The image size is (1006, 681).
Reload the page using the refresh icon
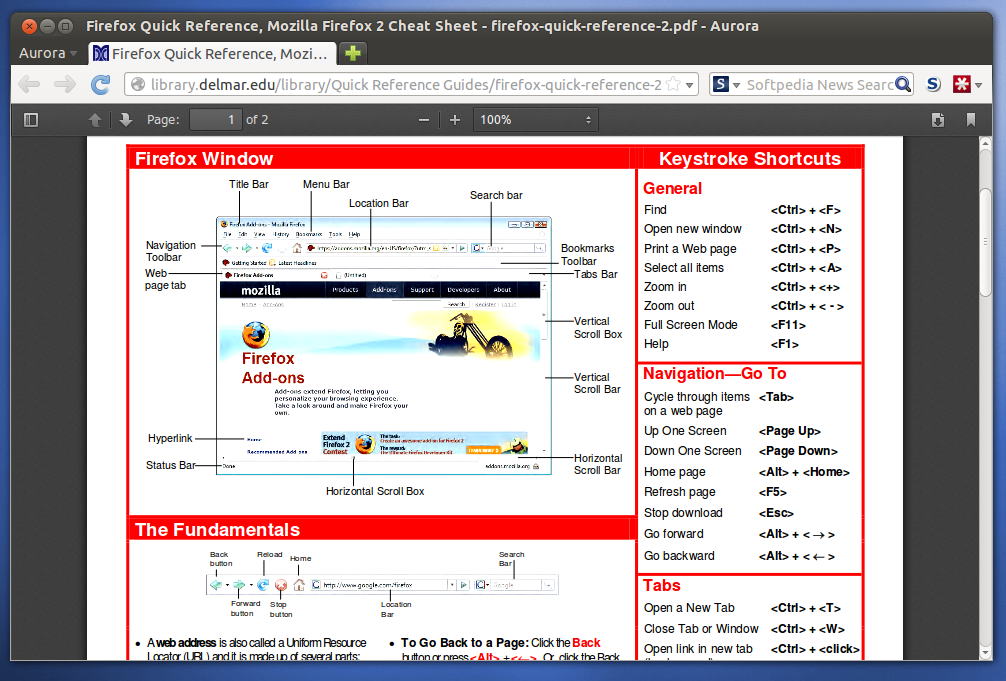point(100,85)
